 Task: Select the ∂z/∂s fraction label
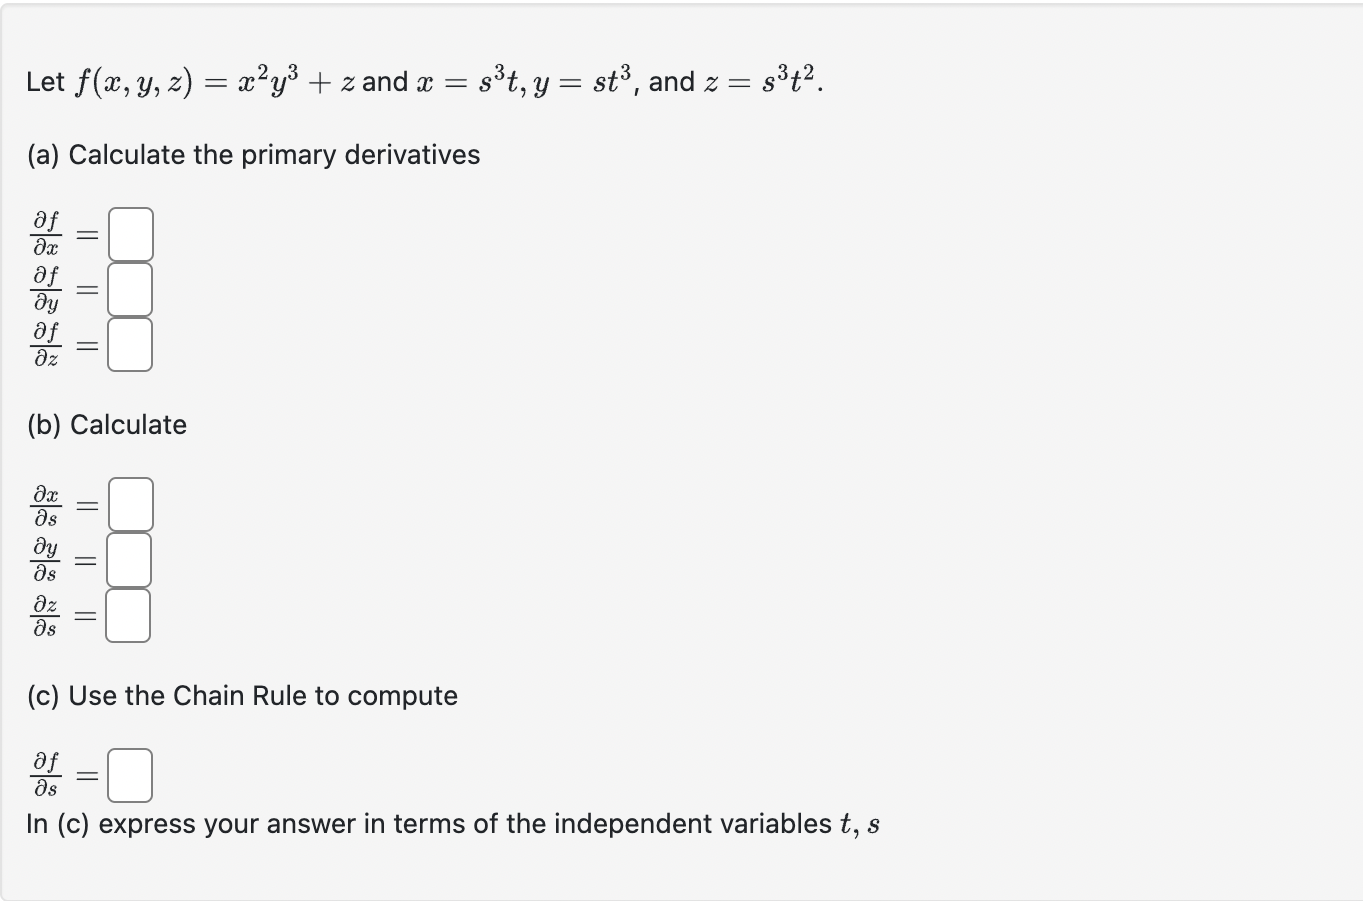pos(44,614)
